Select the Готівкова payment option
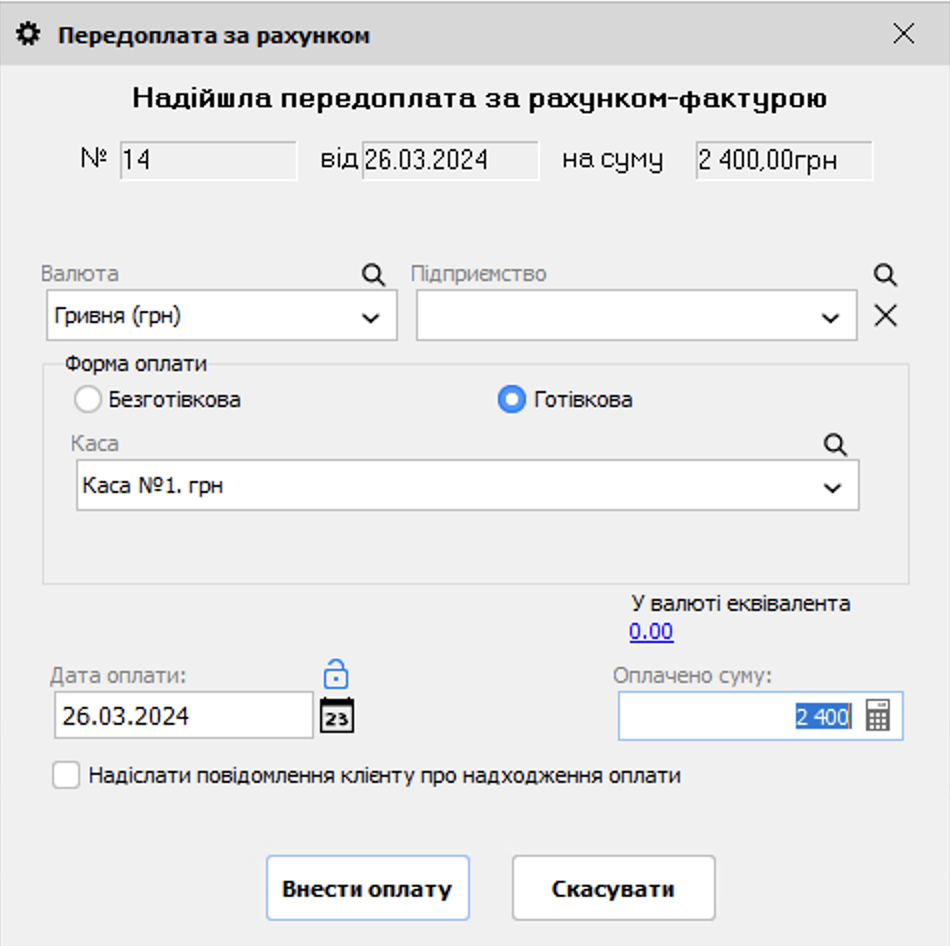This screenshot has width=950, height=946. click(511, 398)
